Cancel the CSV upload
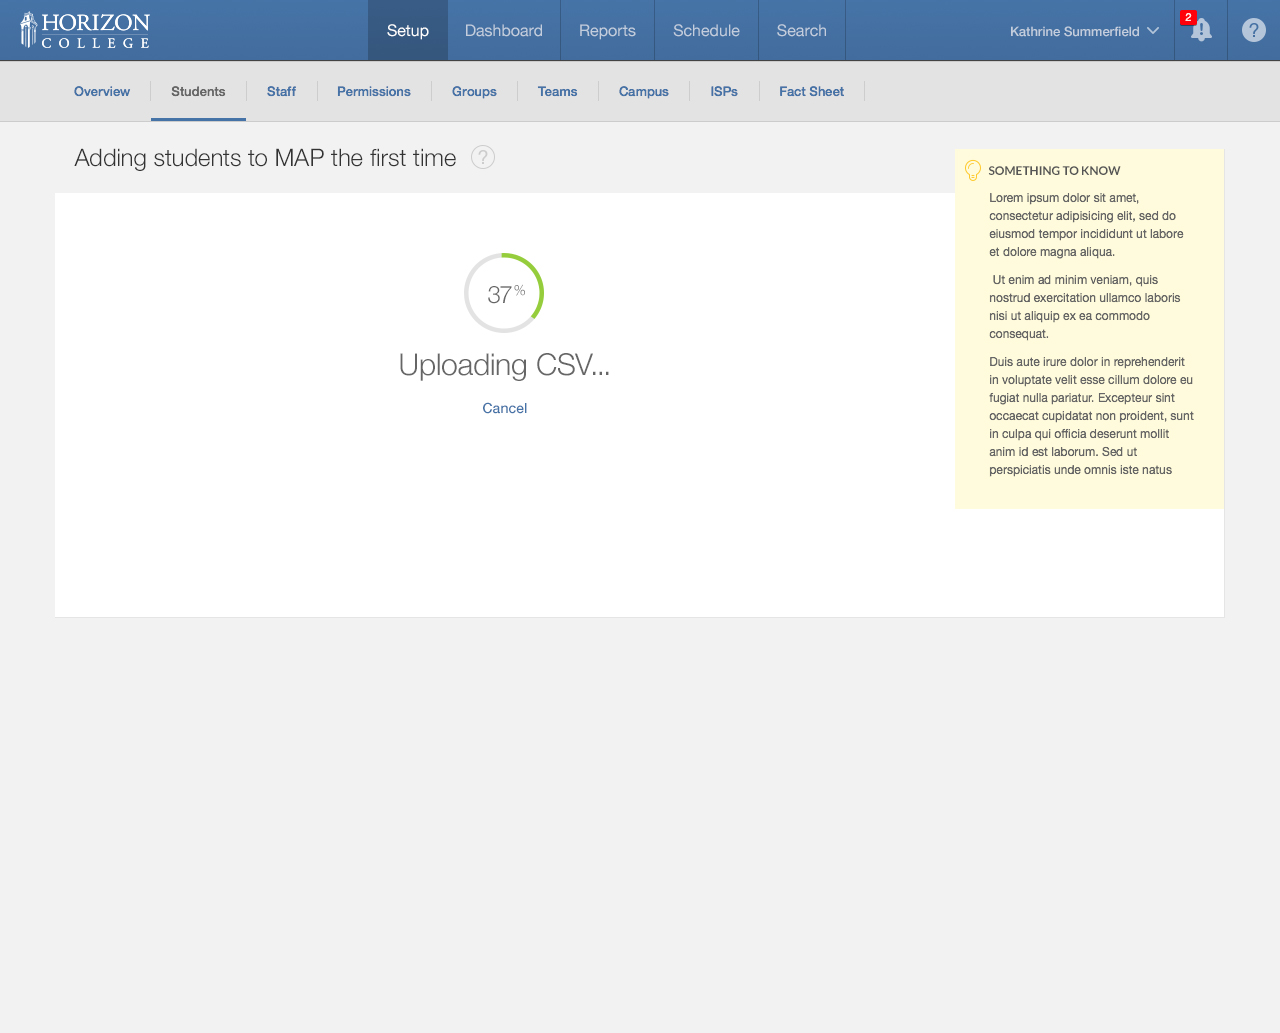This screenshot has width=1280, height=1033. point(504,408)
